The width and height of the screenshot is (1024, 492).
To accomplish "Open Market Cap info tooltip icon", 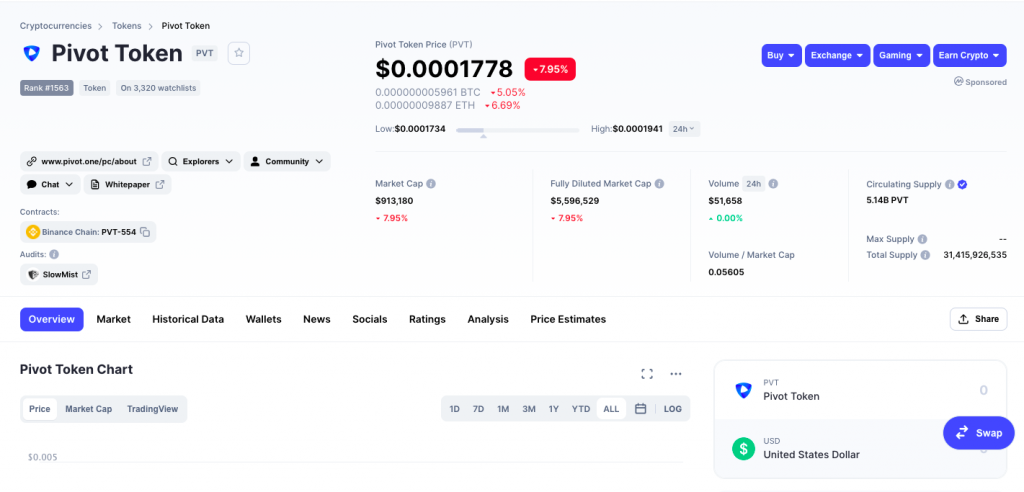I will (x=431, y=184).
